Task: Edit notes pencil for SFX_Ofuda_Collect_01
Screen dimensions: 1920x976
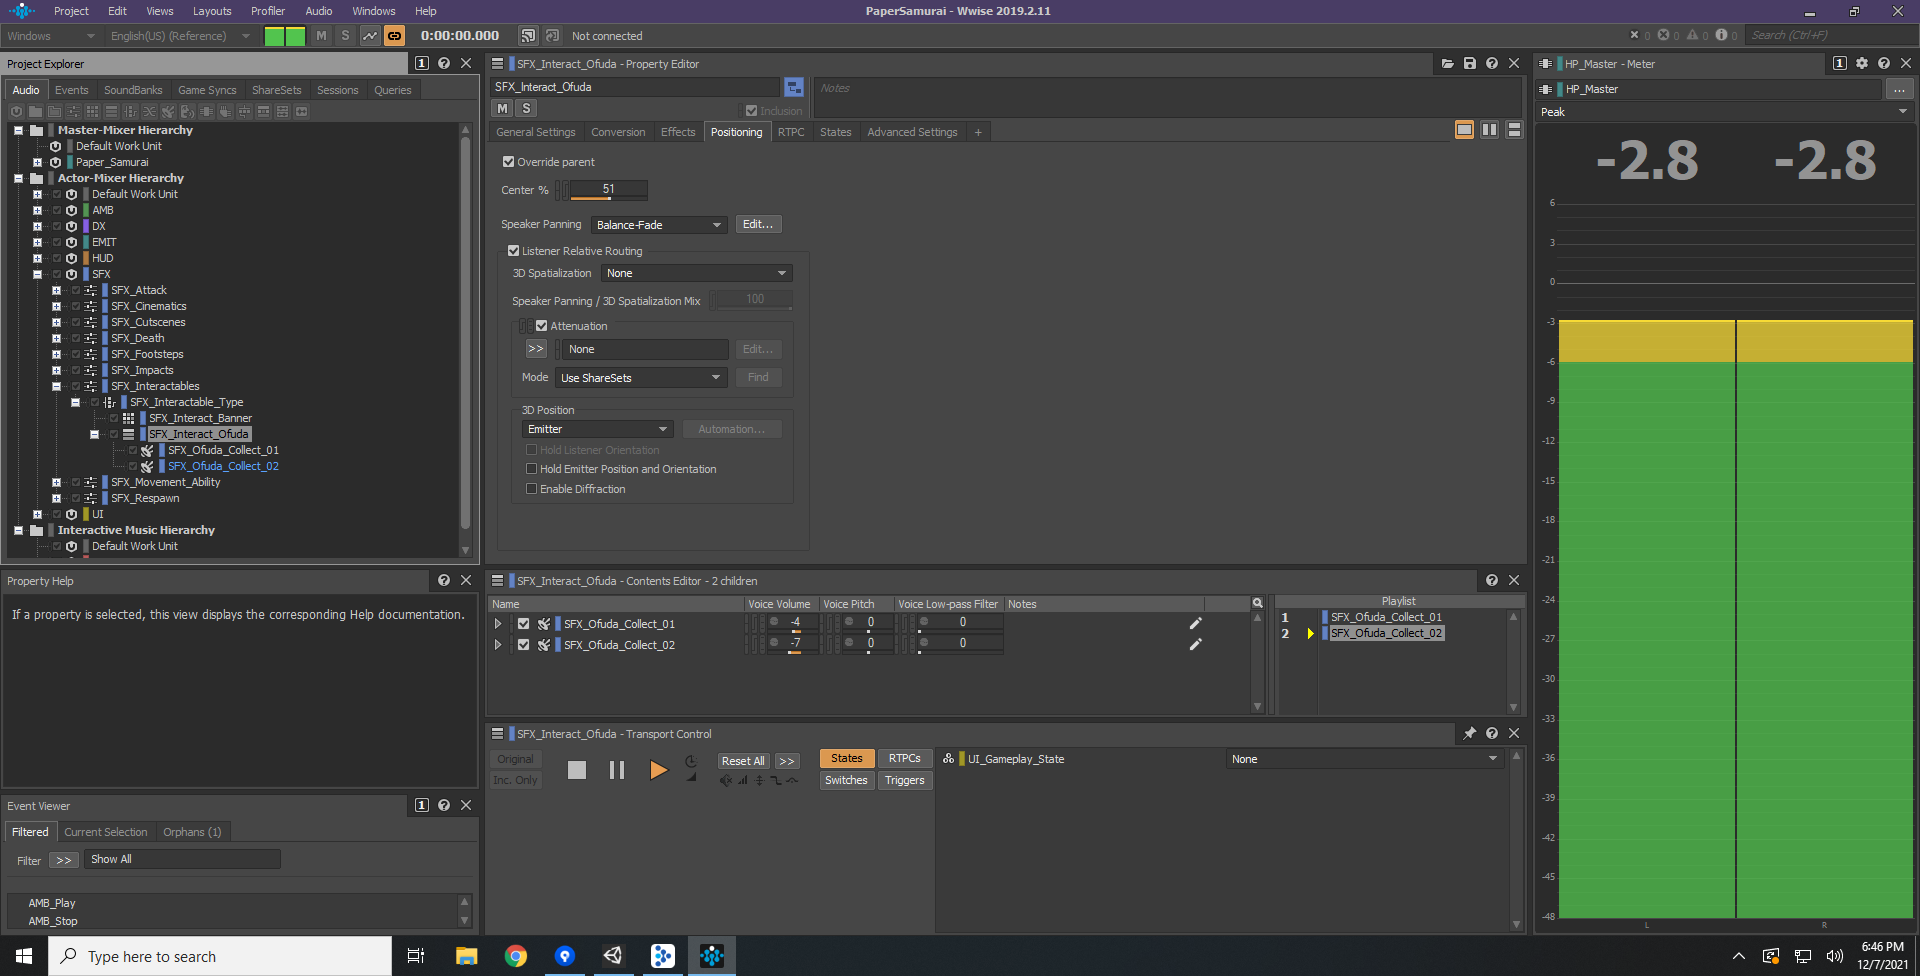Action: point(1195,623)
